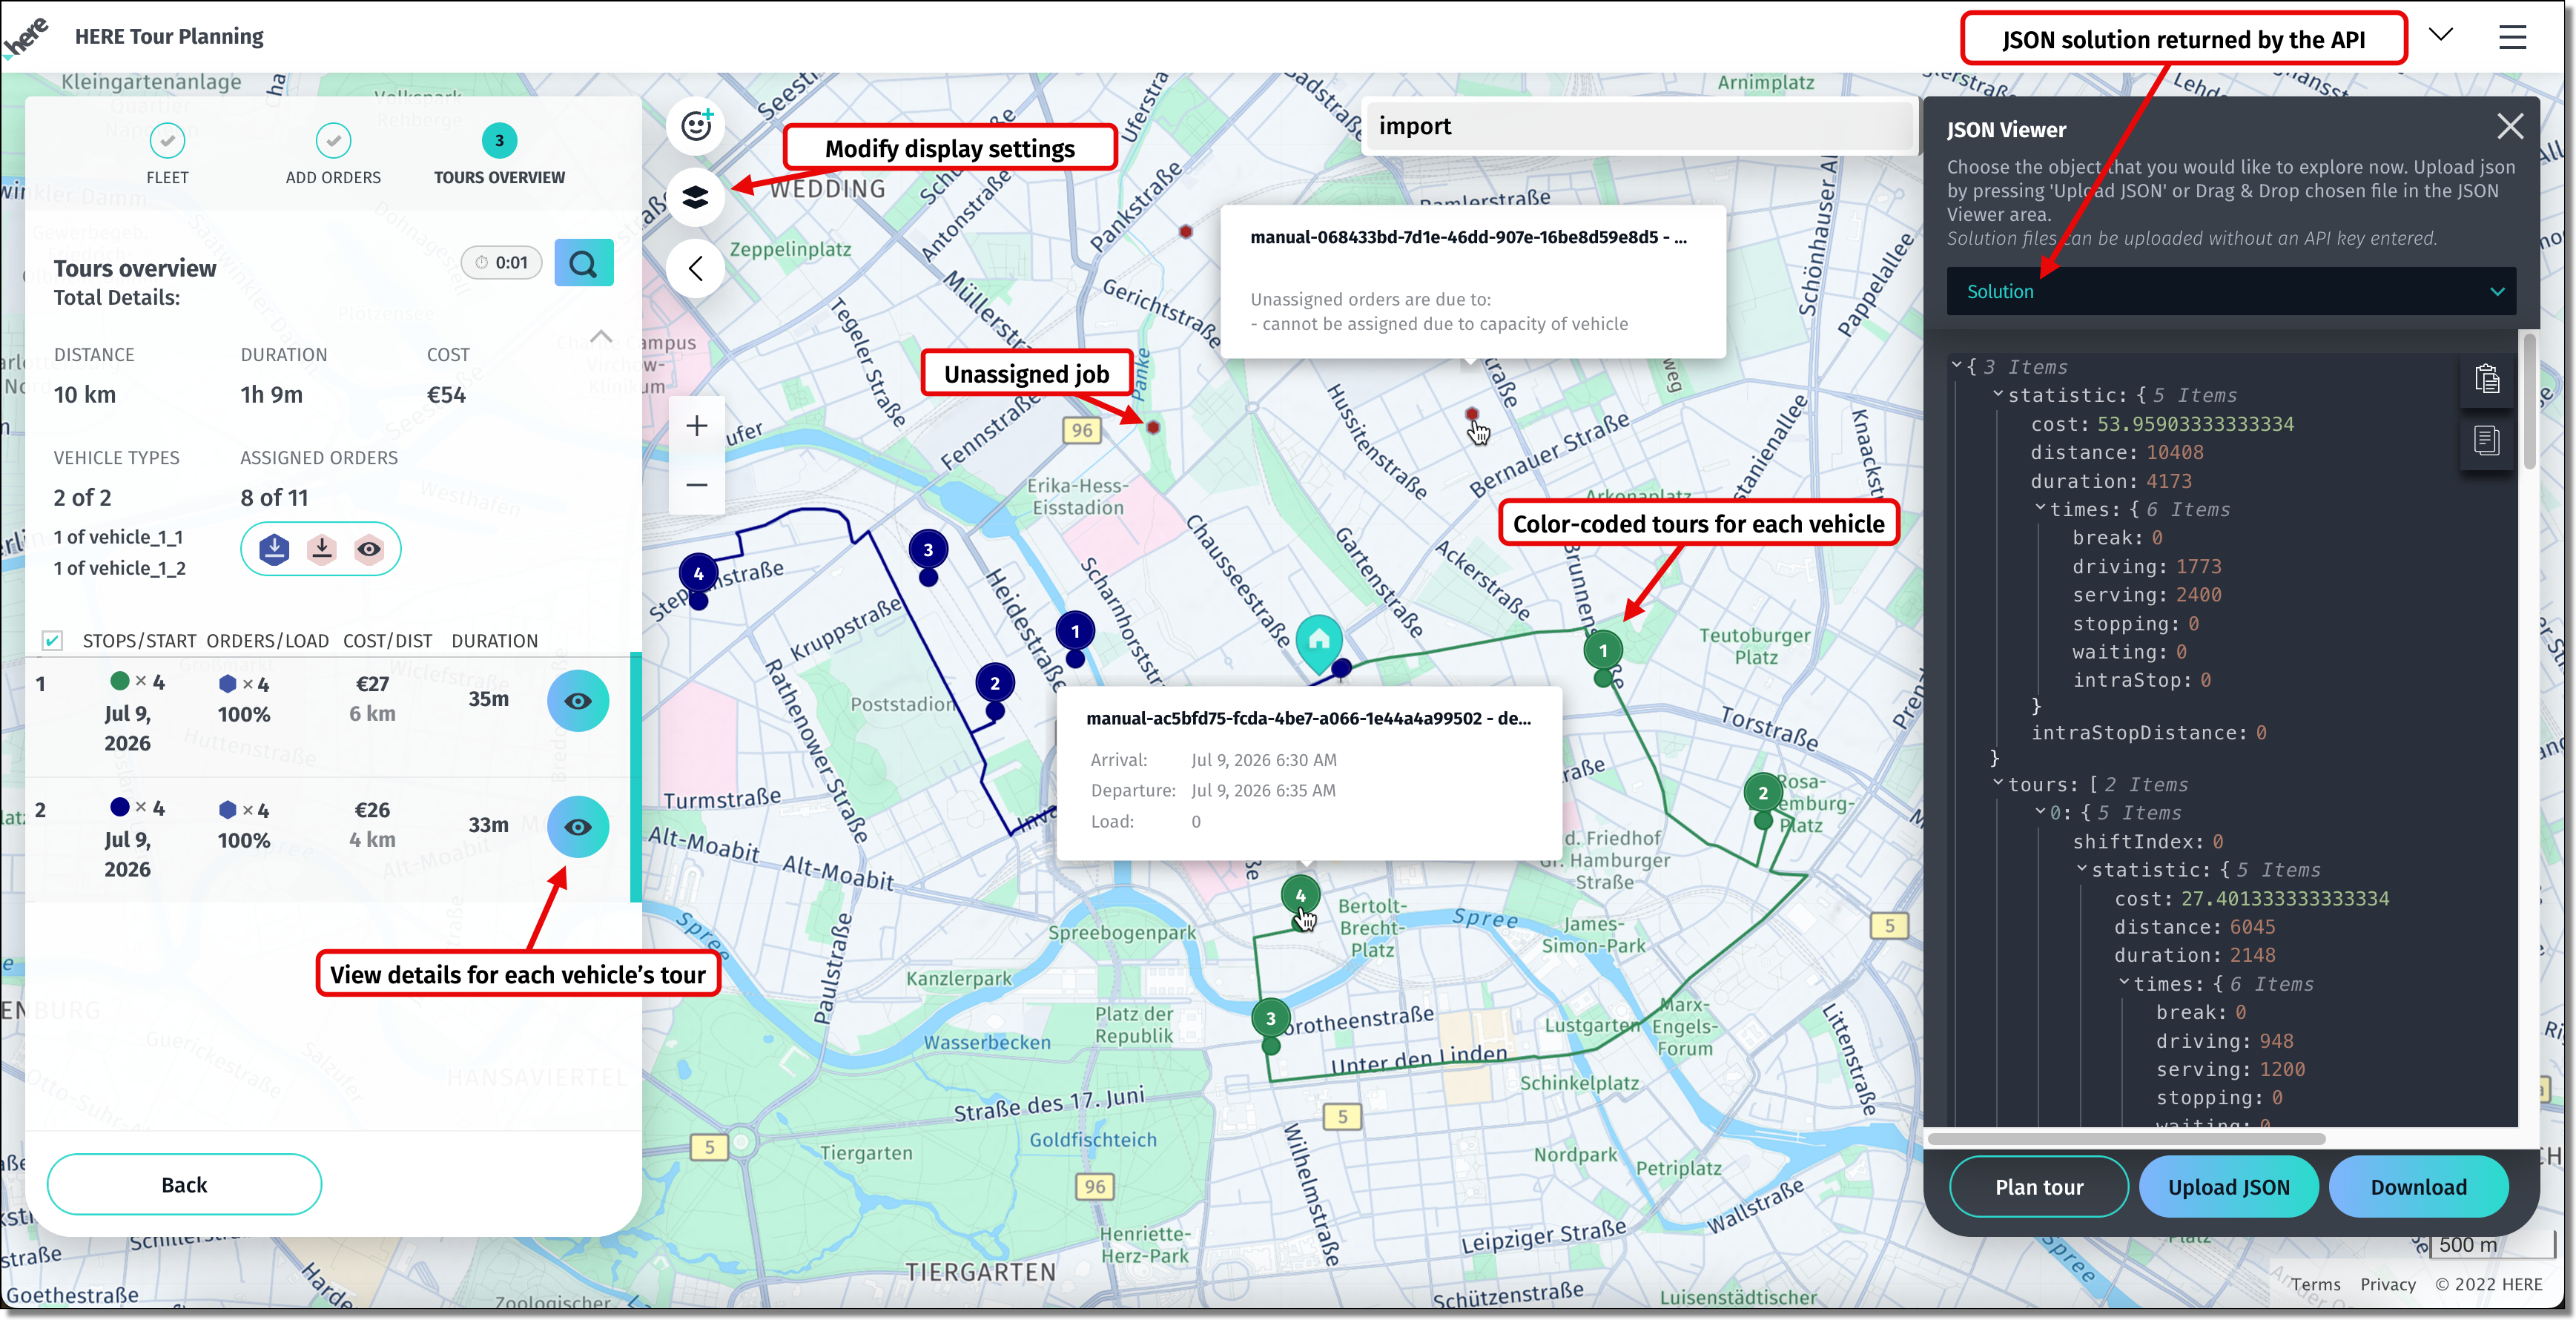Click the magnifier search button in Tours overview

[x=584, y=263]
